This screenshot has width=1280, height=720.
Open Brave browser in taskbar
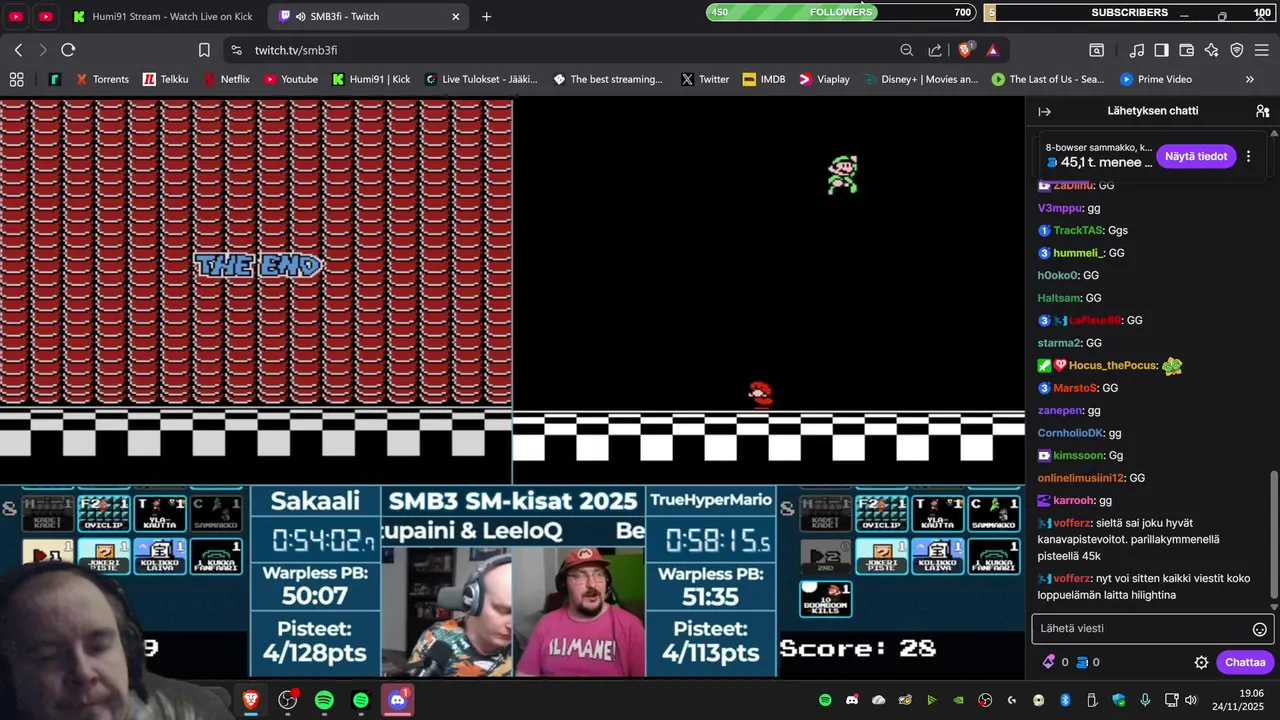(x=251, y=700)
